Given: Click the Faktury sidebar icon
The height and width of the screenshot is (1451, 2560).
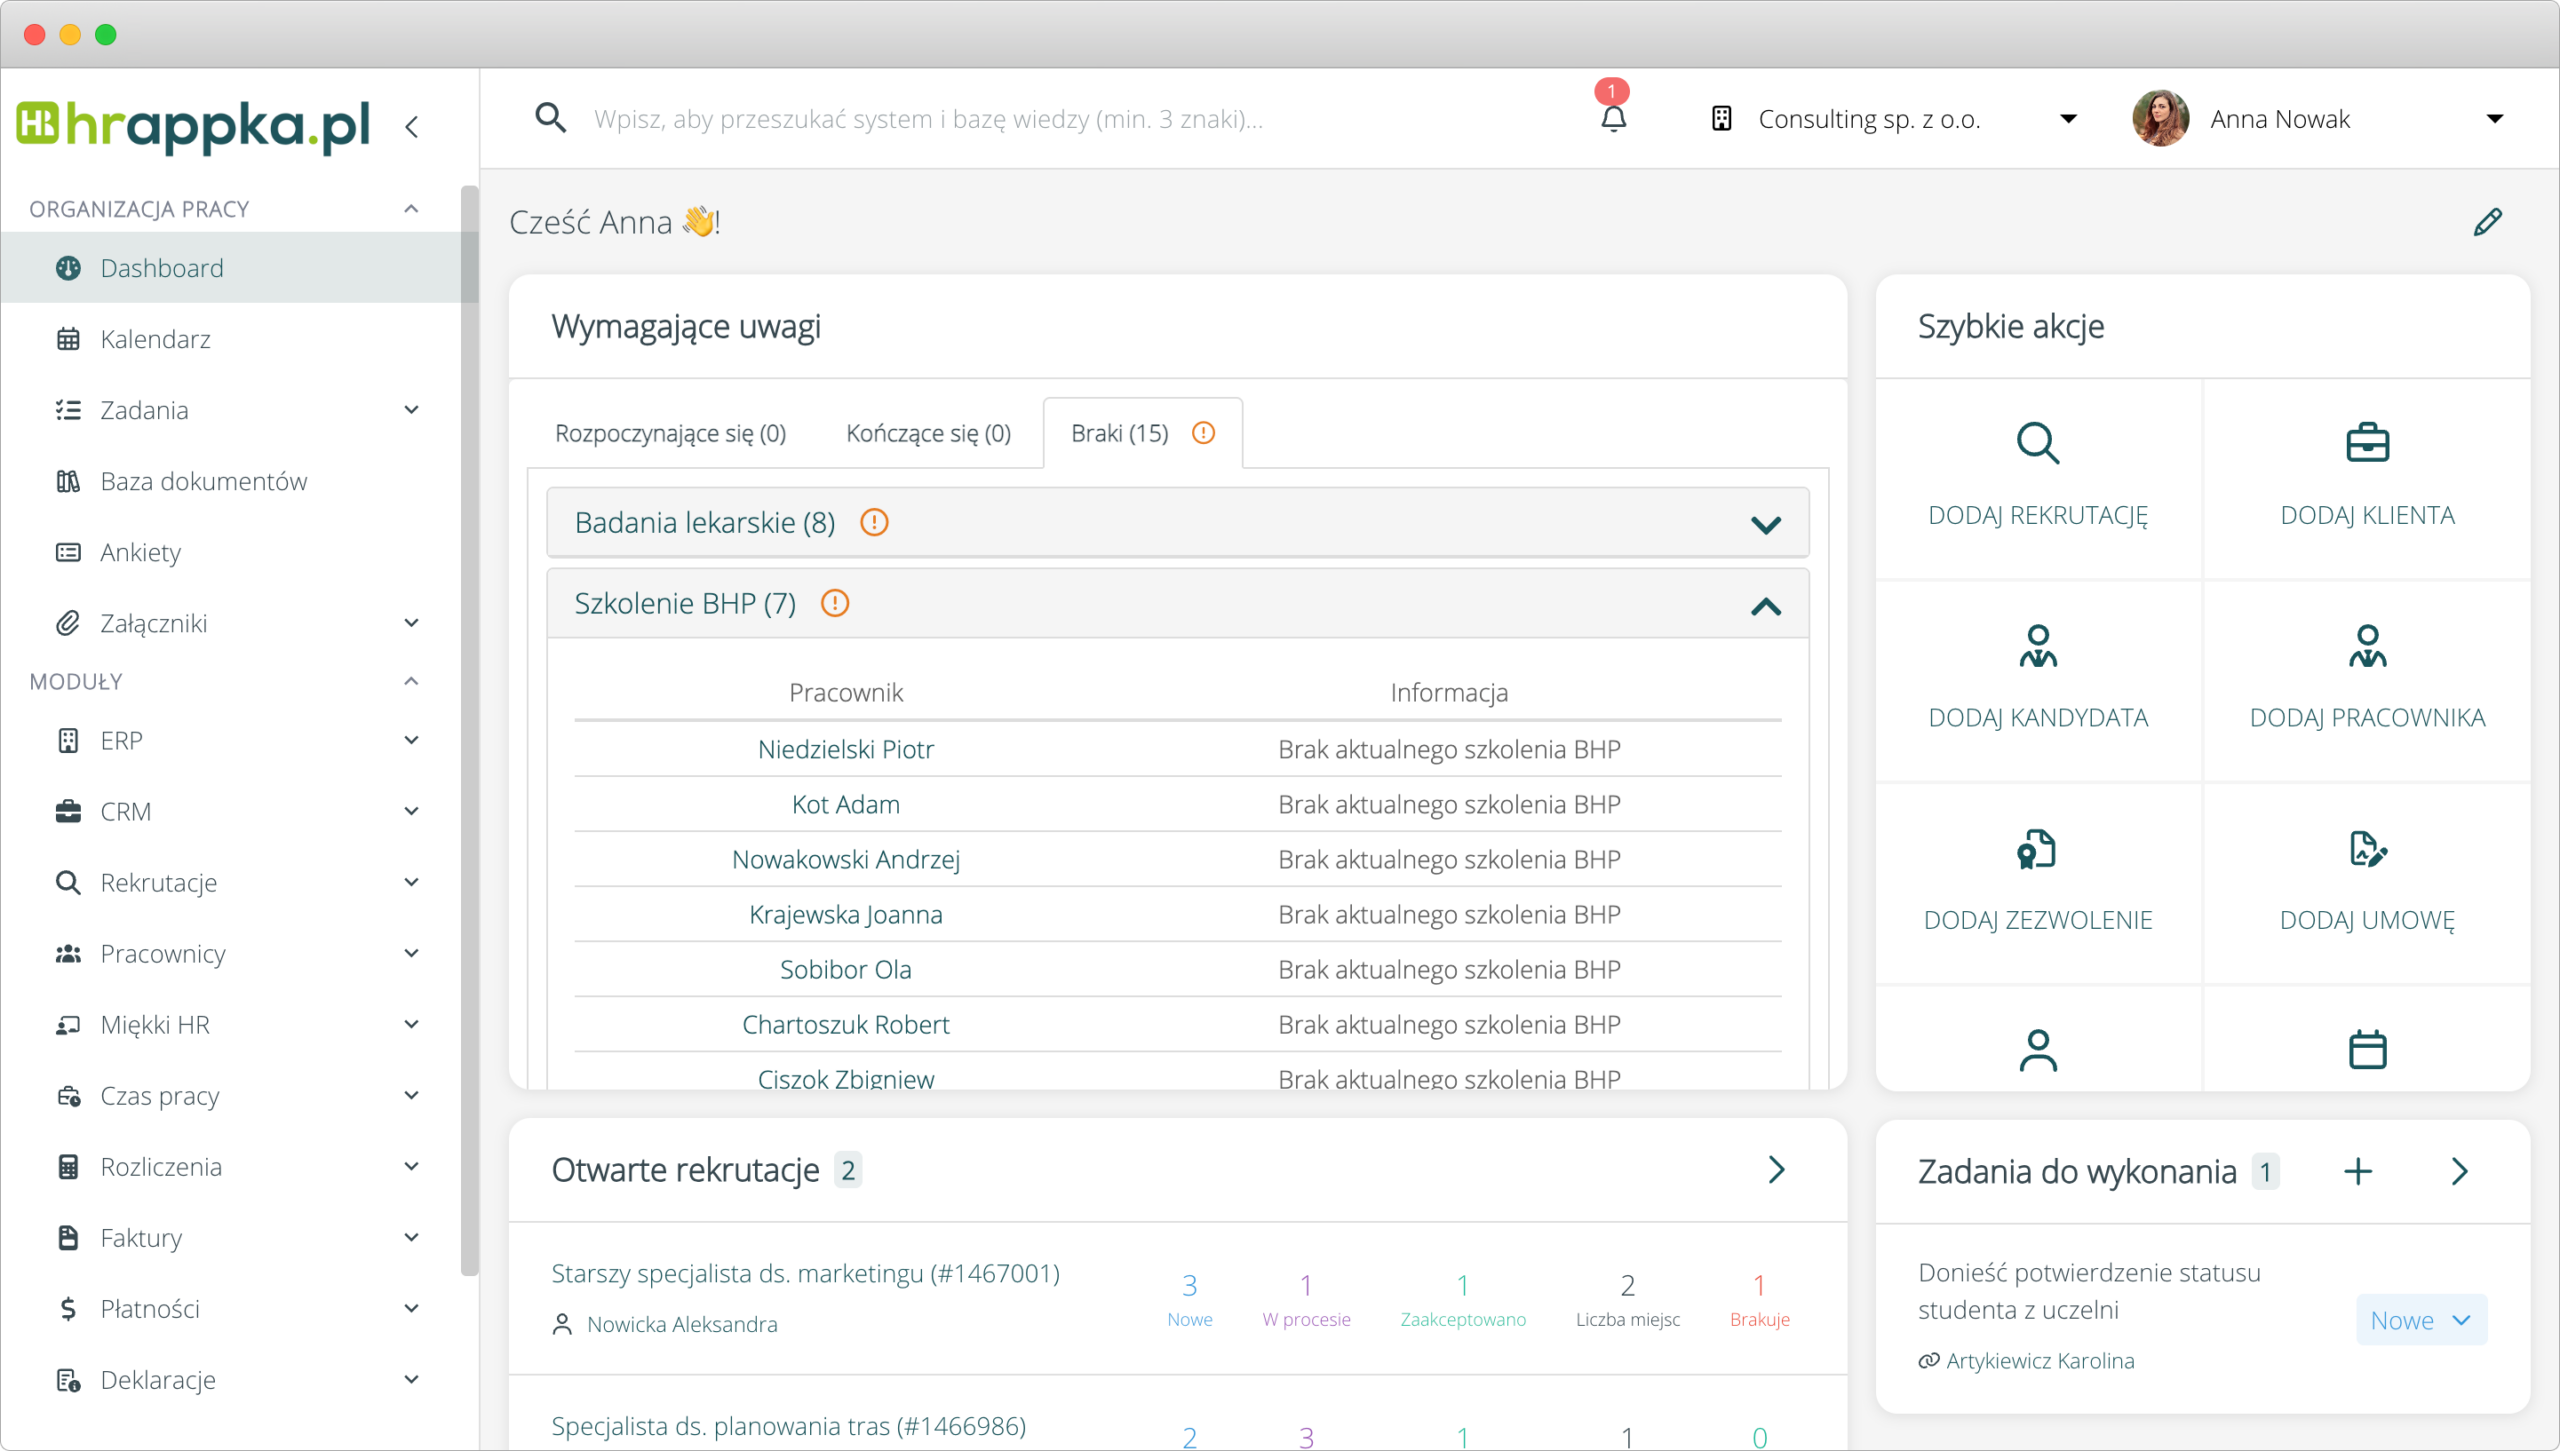Looking at the screenshot, I should (68, 1238).
